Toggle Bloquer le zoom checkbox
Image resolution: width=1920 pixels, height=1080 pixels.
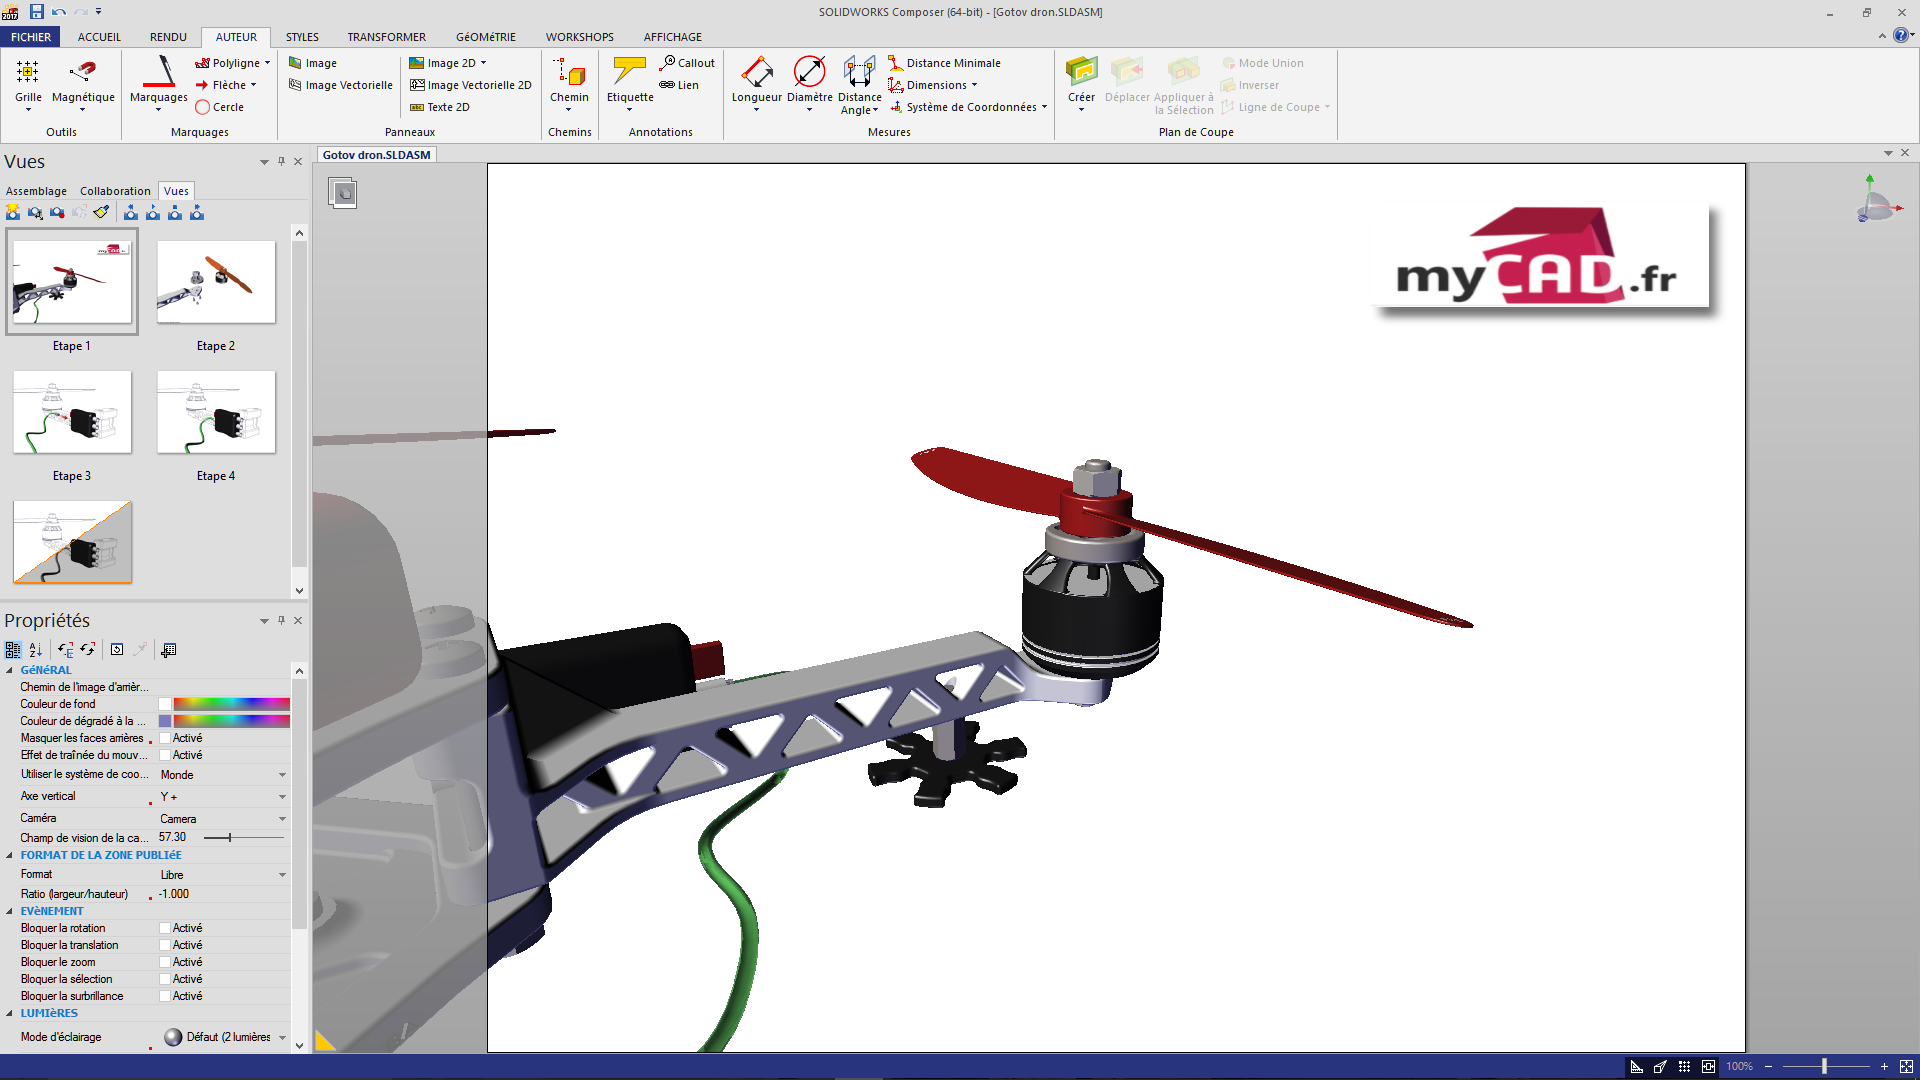point(165,962)
